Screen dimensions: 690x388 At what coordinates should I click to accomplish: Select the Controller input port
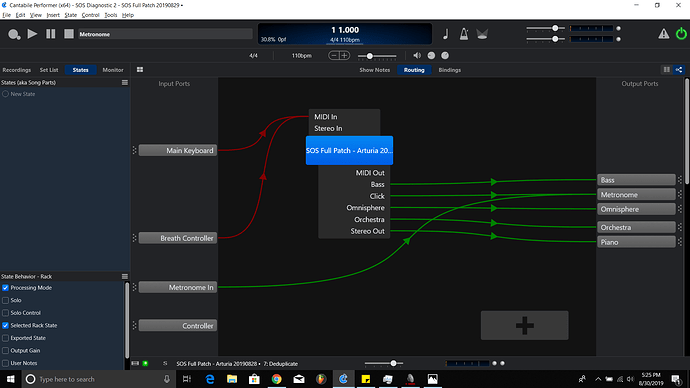(178, 326)
